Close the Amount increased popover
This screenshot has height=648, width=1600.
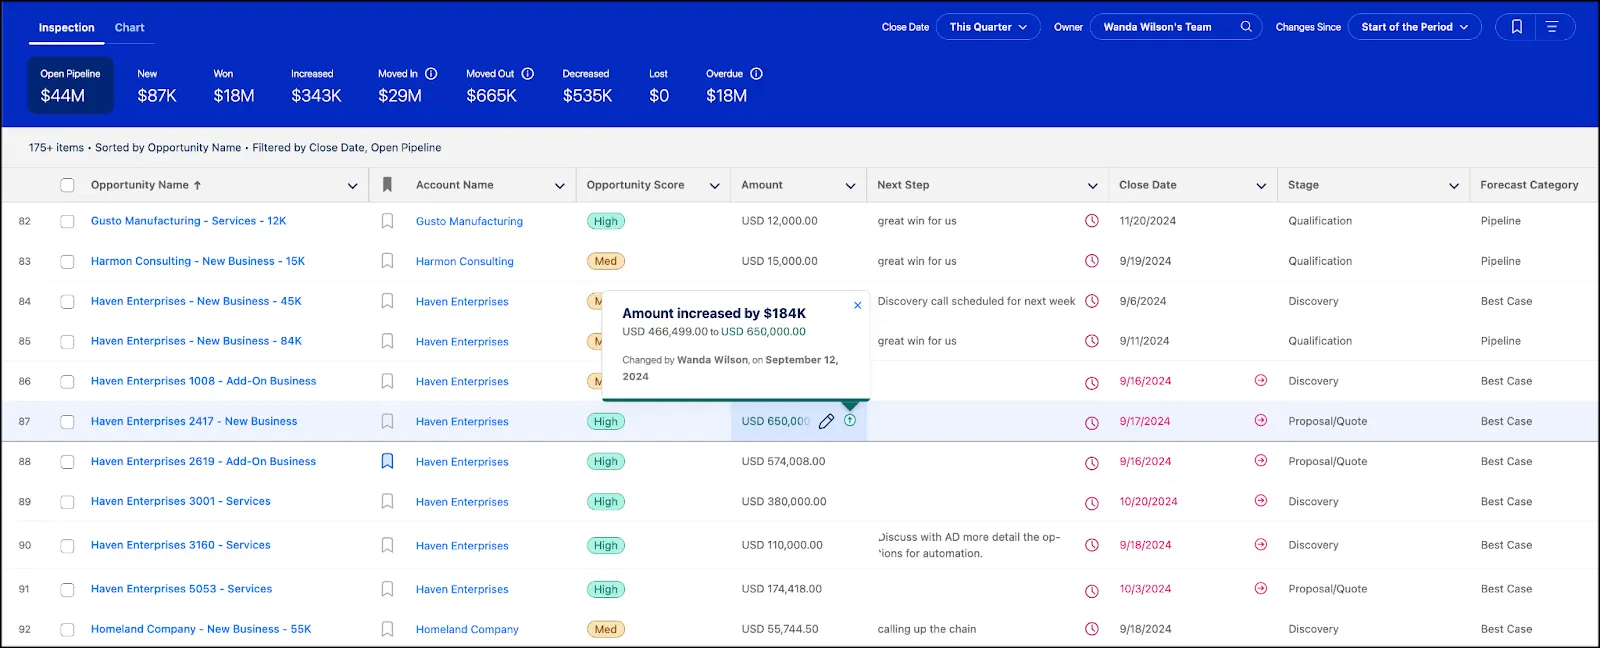857,306
